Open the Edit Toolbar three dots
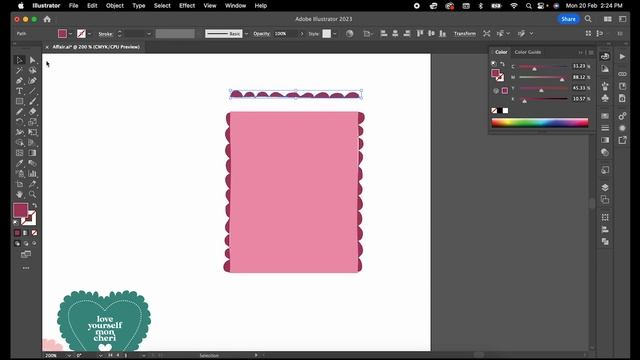 click(x=26, y=268)
